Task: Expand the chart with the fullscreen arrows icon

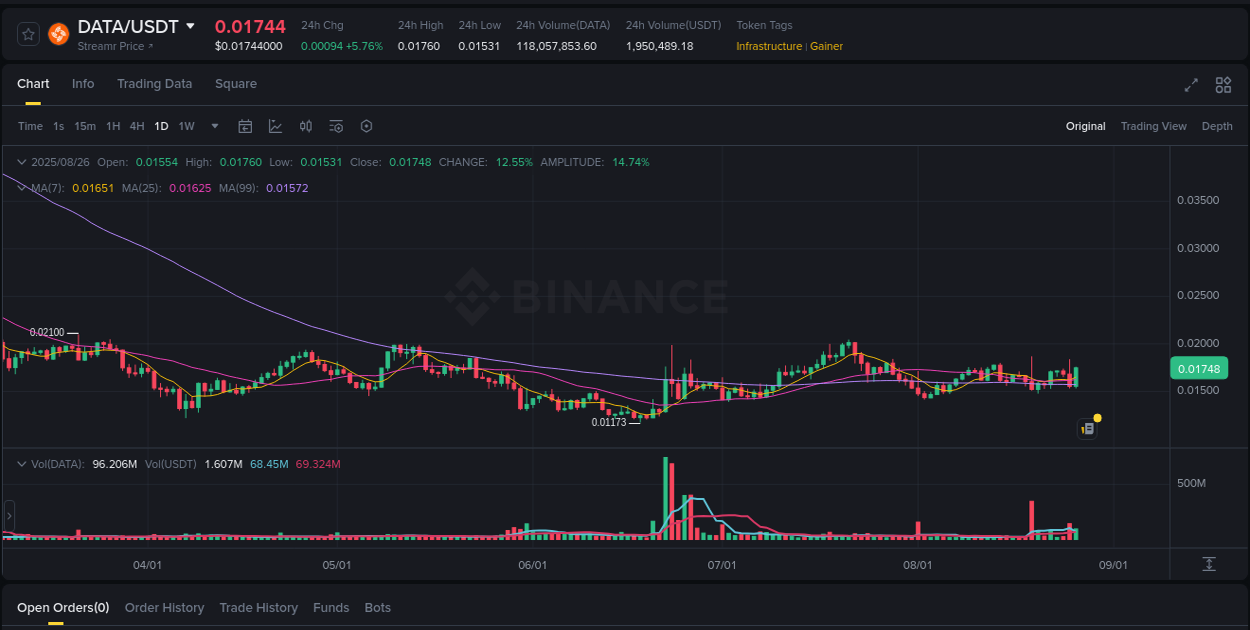Action: [1191, 86]
